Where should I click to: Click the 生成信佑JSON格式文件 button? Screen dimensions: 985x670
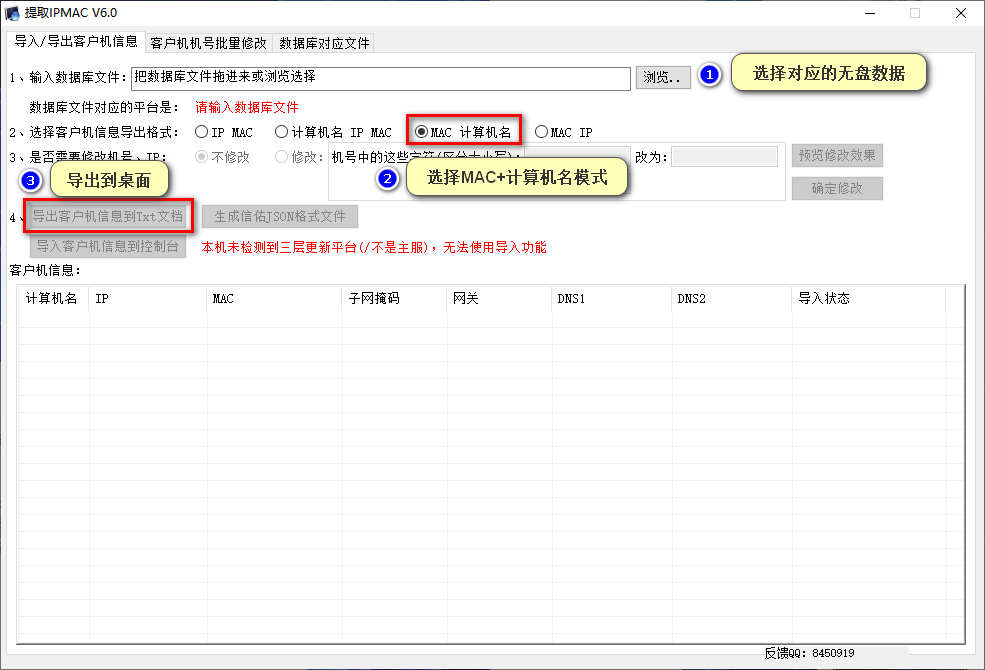click(x=281, y=216)
